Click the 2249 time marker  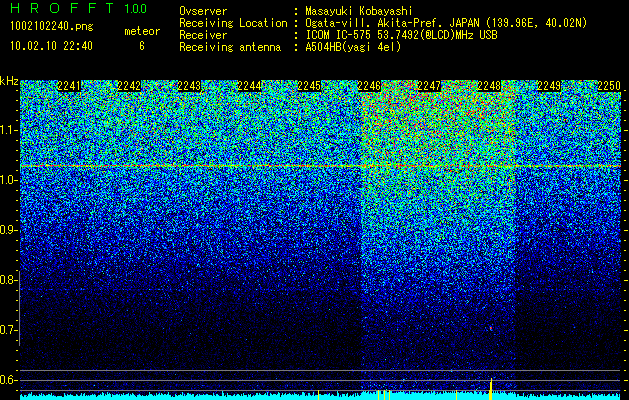(x=549, y=86)
